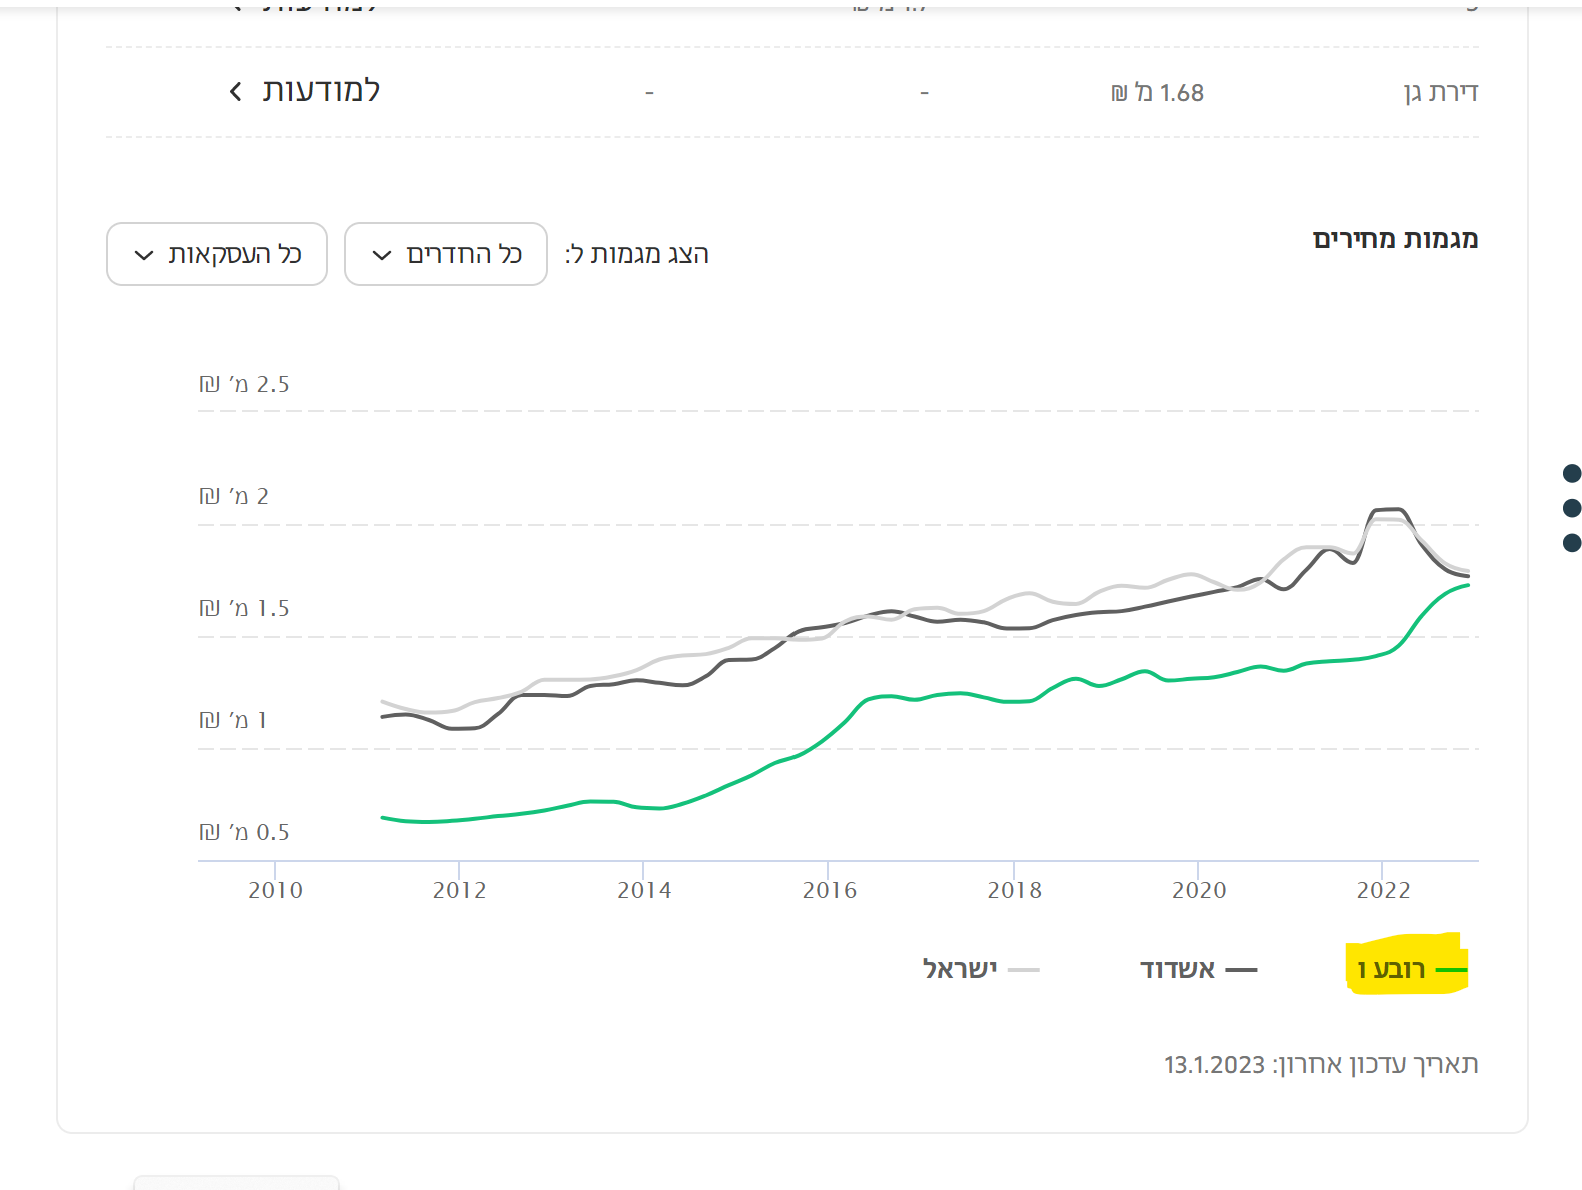Toggle the ישראל series legend label
The width and height of the screenshot is (1582, 1190).
coord(960,969)
